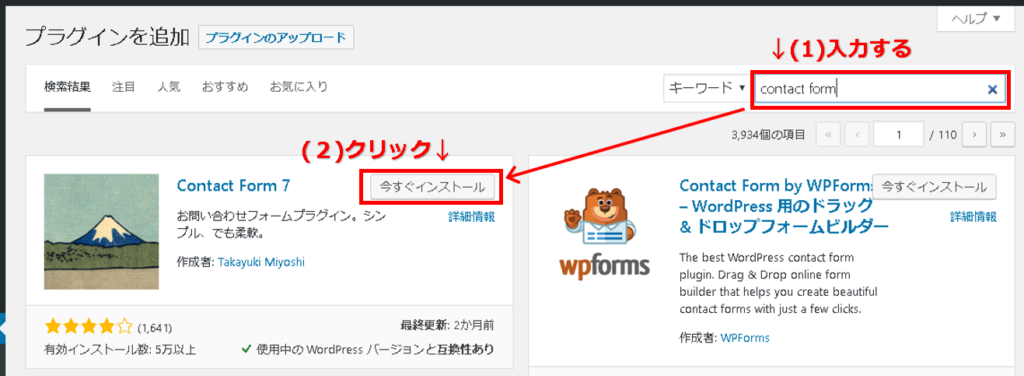Image resolution: width=1024 pixels, height=376 pixels.
Task: Open the ヘルプ help dropdown
Action: (975, 20)
